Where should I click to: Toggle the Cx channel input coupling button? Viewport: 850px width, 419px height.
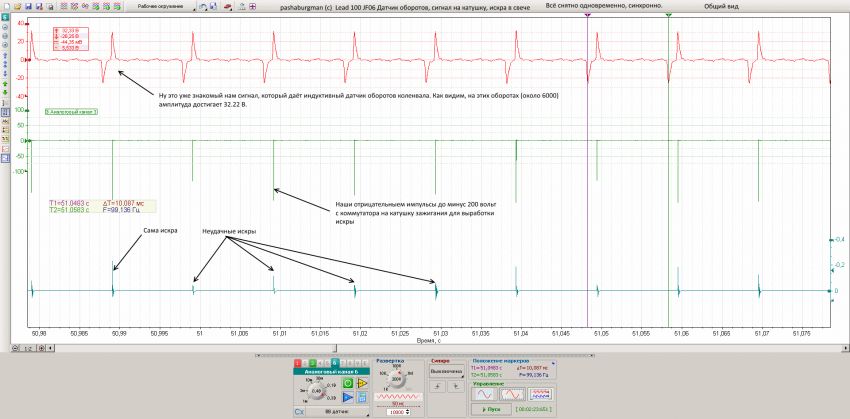click(299, 411)
